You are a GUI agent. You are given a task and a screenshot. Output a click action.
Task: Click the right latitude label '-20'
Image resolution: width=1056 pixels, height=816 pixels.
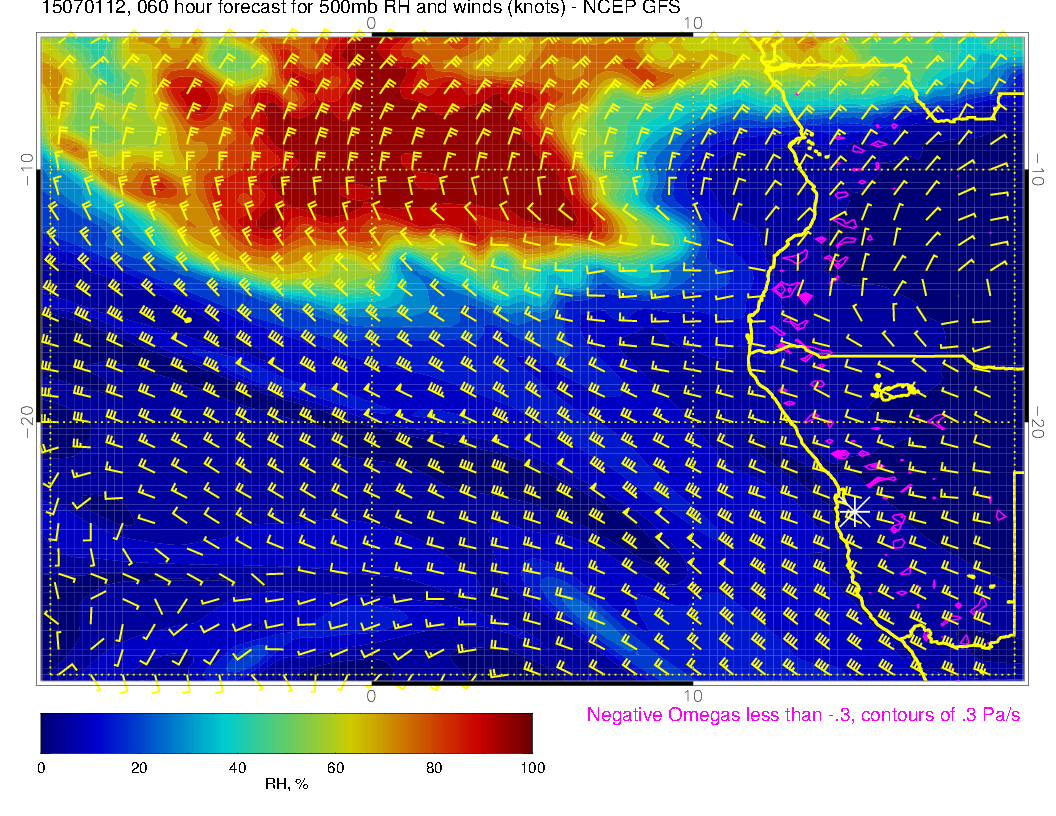[1038, 421]
